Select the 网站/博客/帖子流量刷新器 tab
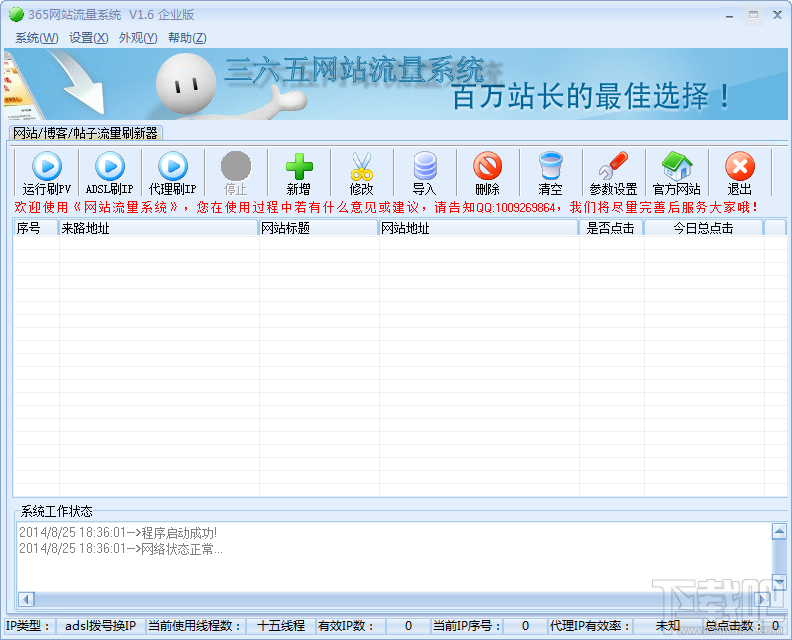Image resolution: width=792 pixels, height=640 pixels. [85, 133]
